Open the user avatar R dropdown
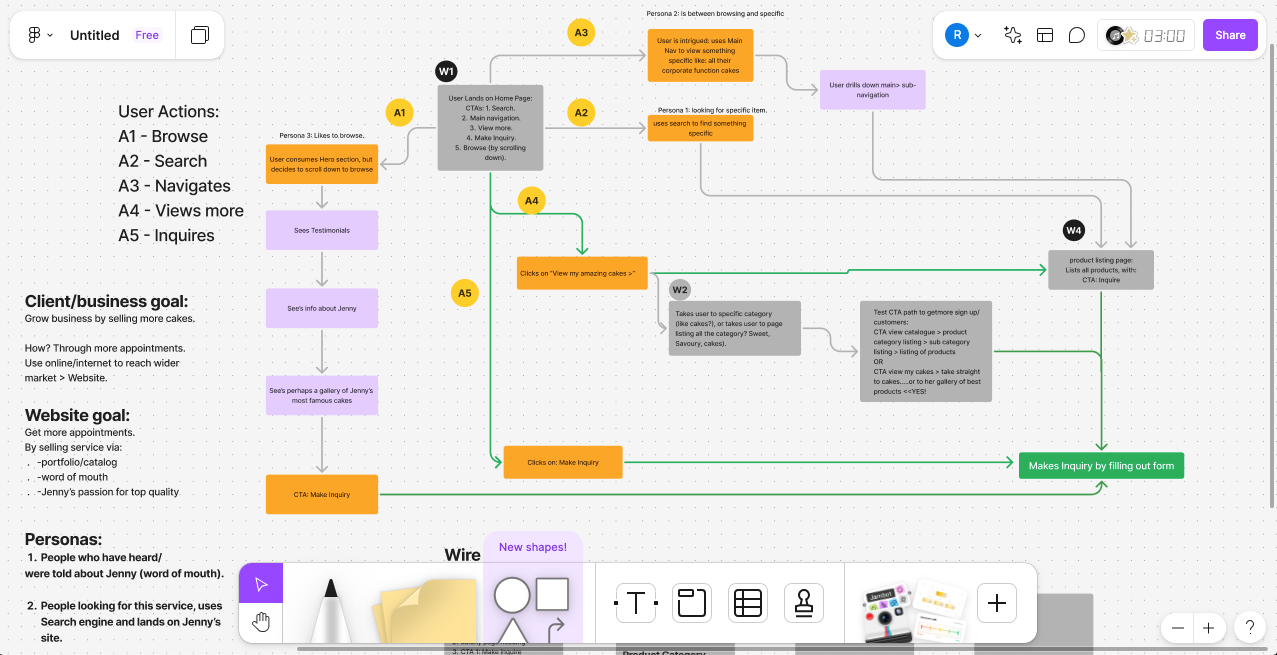Screen dimensions: 1277x655 [x=964, y=35]
